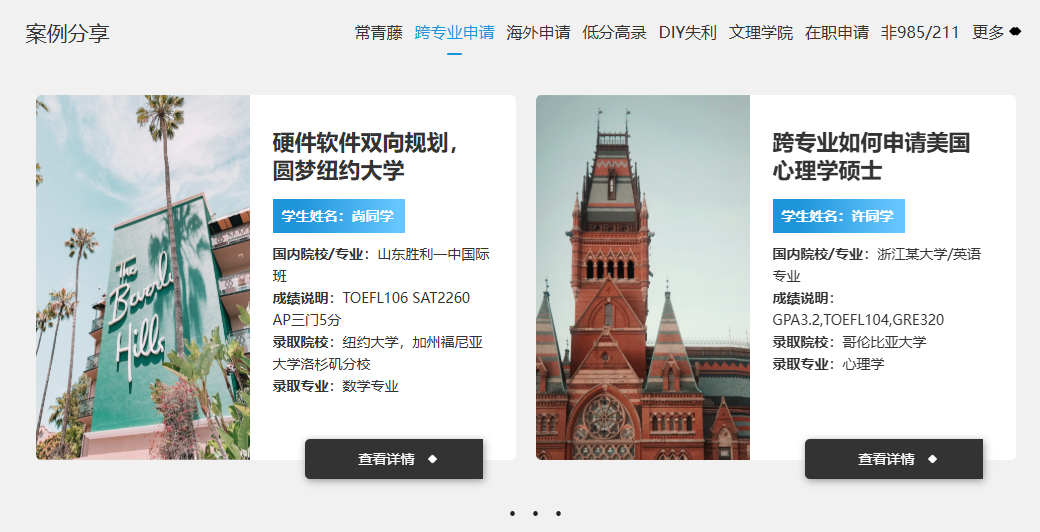Select the middle carousel pagination dot

[535, 514]
